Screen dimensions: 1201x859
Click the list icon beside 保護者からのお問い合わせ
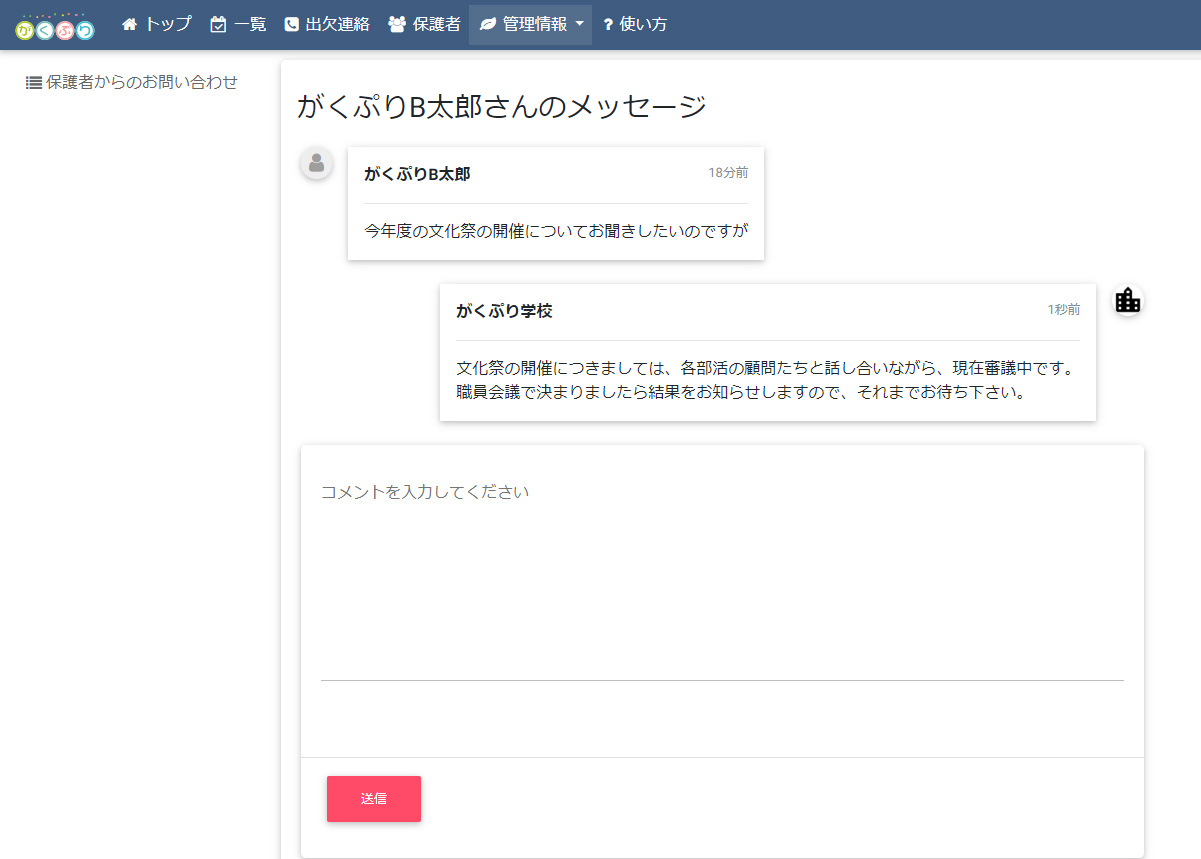click(x=31, y=82)
